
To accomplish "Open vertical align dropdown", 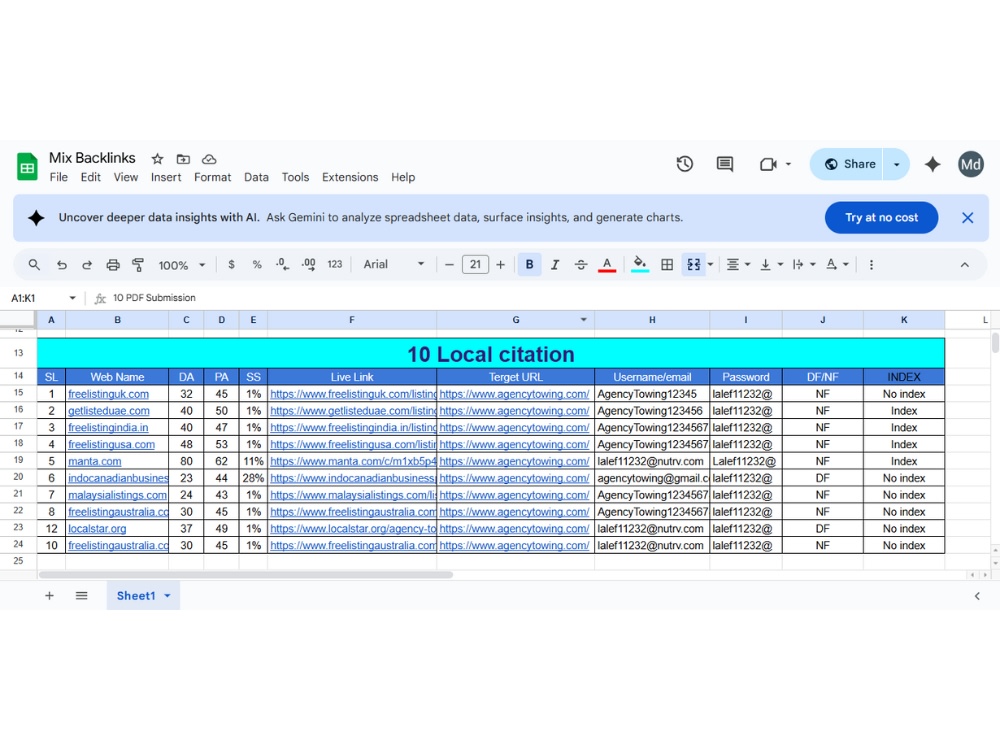I will point(772,265).
